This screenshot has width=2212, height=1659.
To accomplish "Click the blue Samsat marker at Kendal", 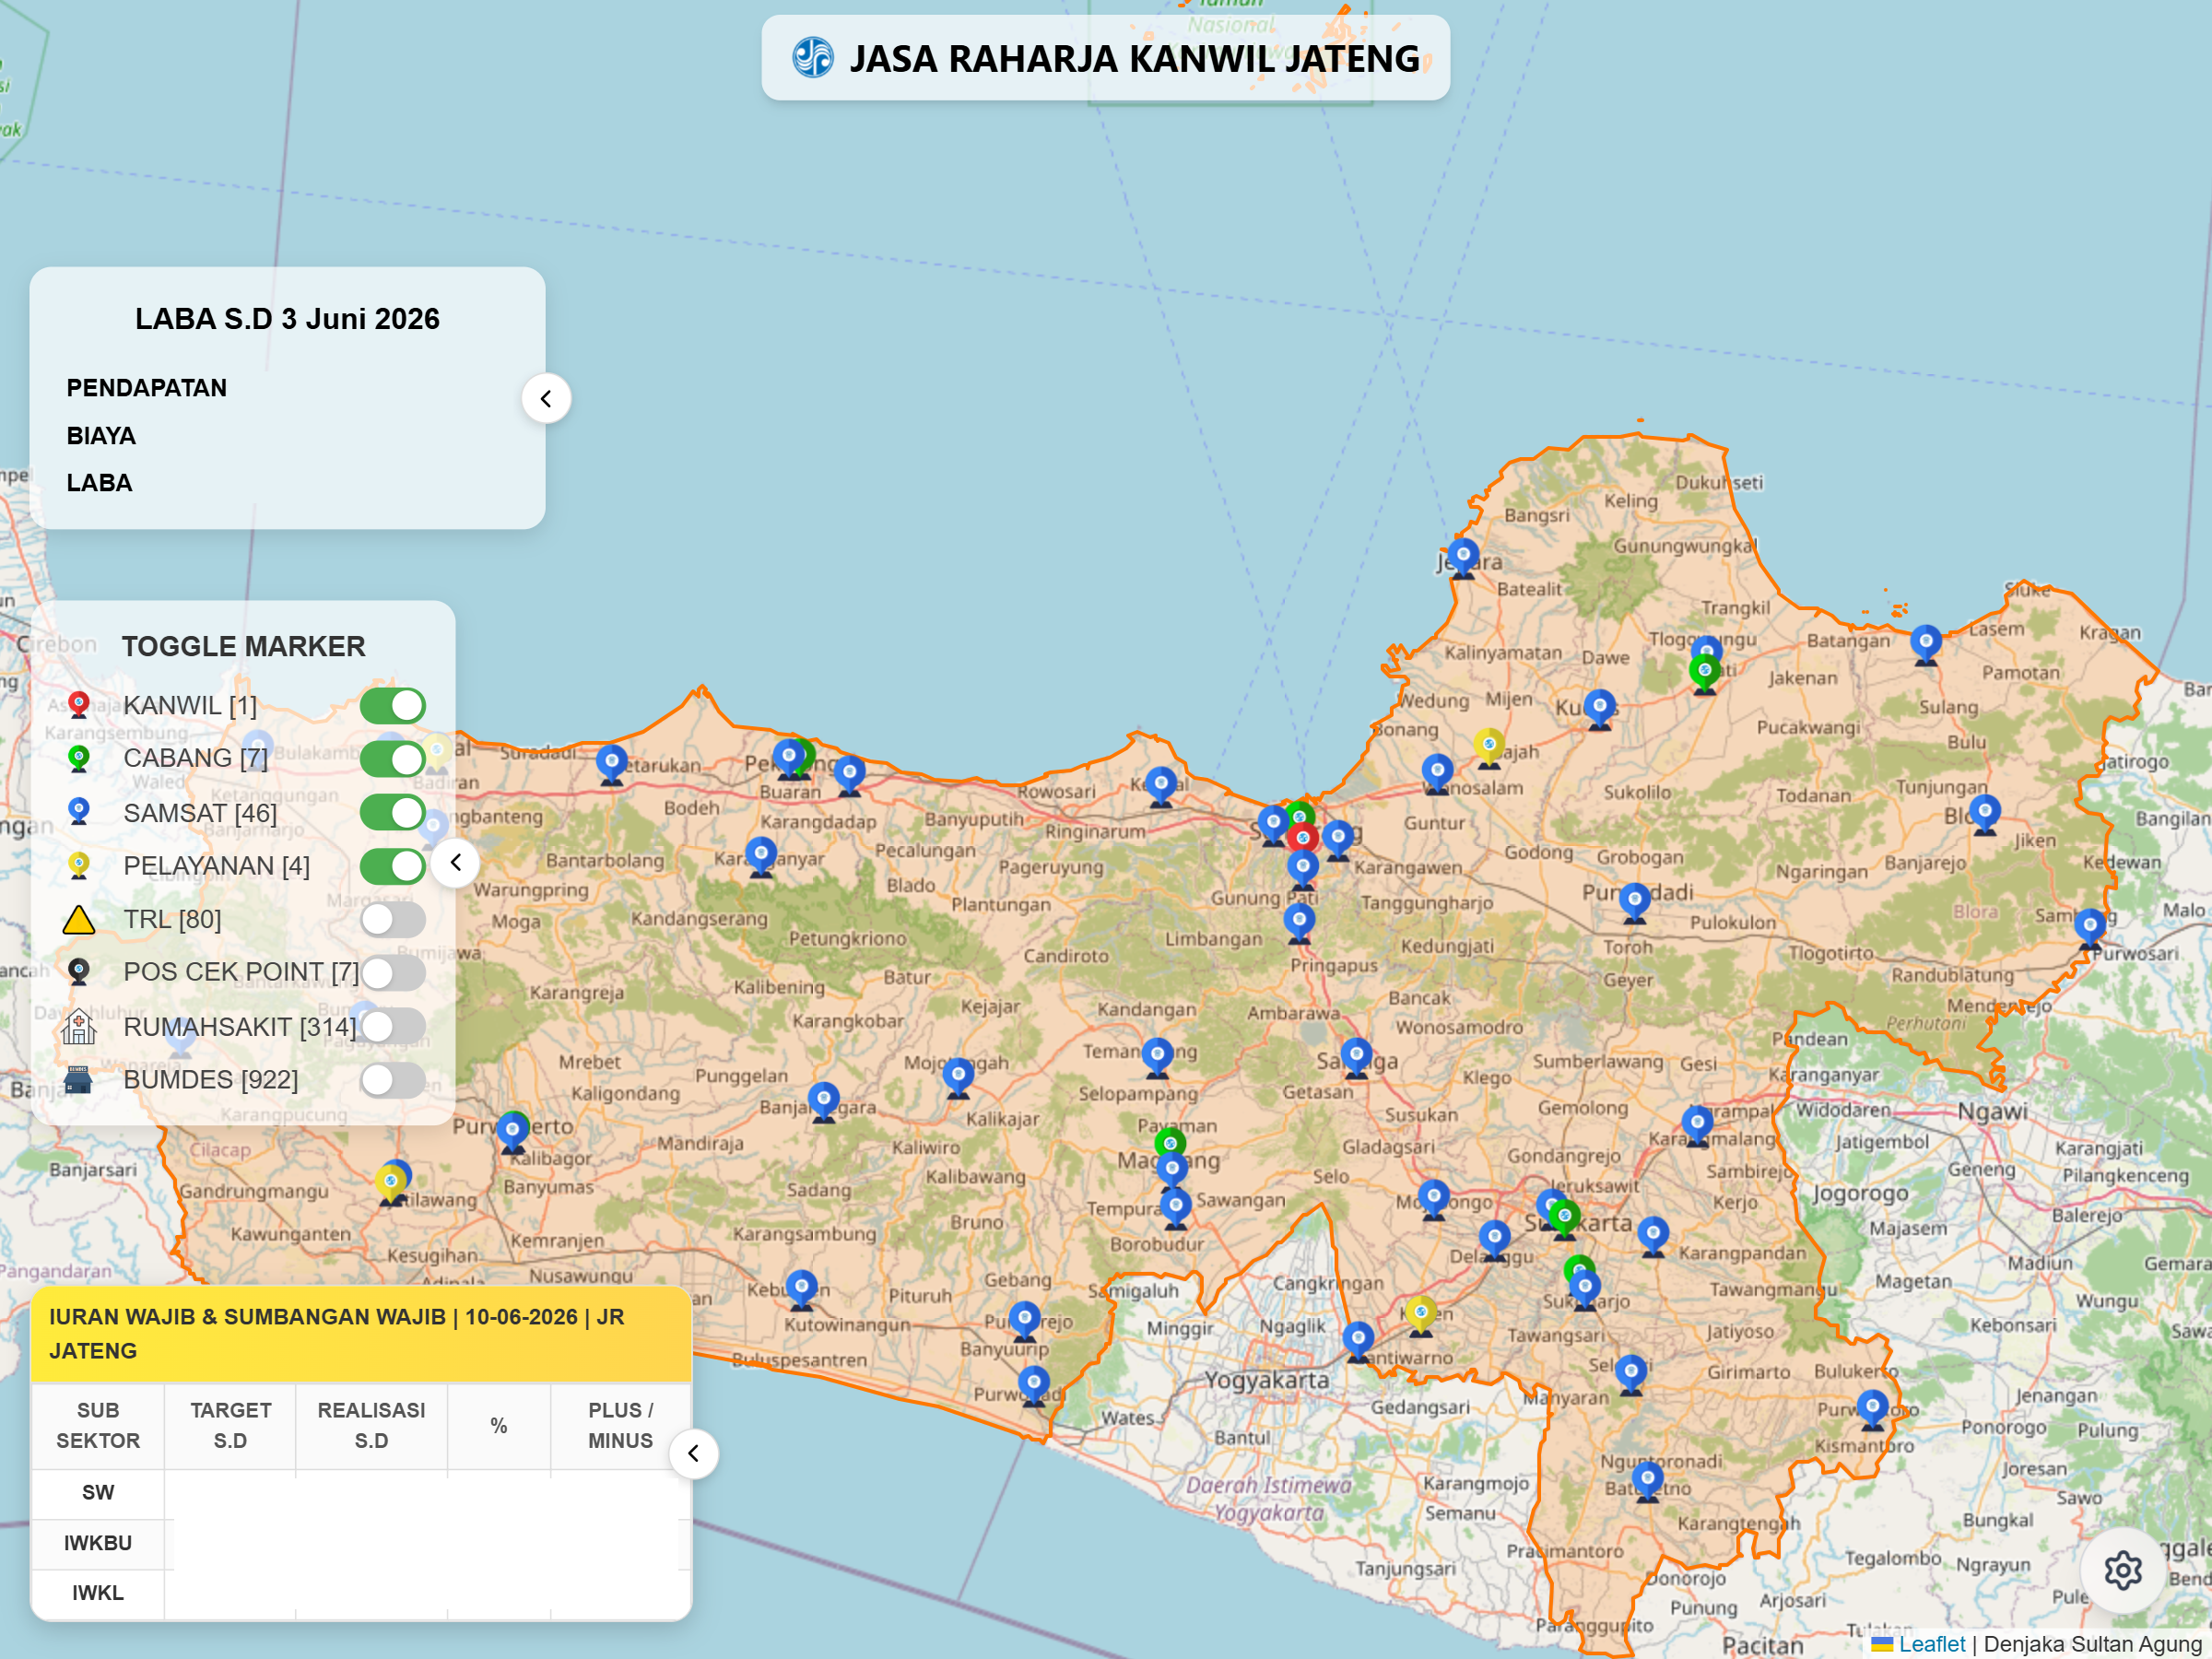I will point(1161,787).
